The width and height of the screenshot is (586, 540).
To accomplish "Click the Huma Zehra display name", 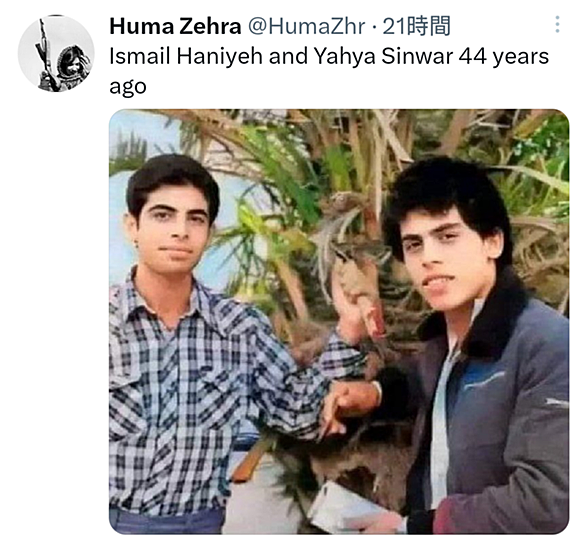I will [x=175, y=27].
